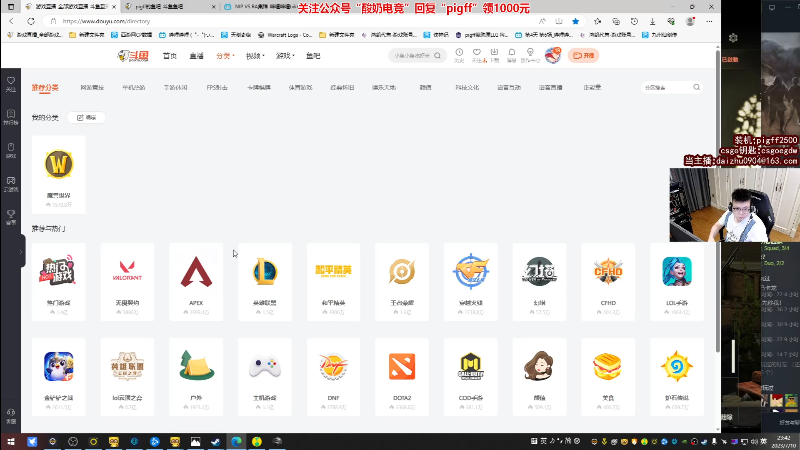This screenshot has width=800, height=450.
Task: Open the lol云顶之弈 card
Action: click(x=127, y=377)
